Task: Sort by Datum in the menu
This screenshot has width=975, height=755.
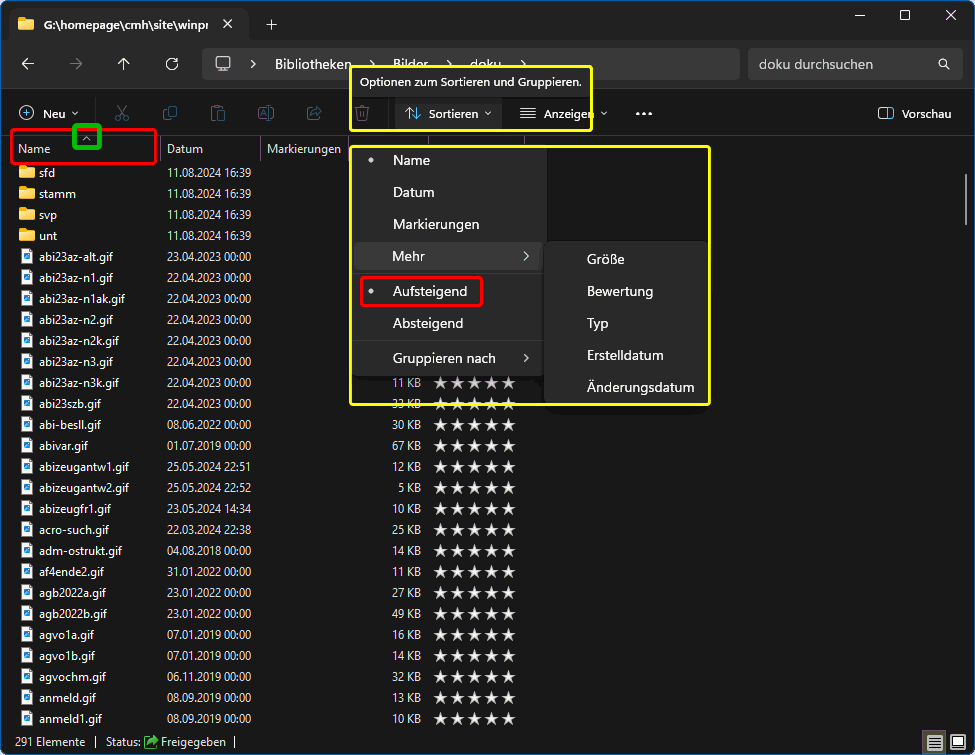Action: 413,192
